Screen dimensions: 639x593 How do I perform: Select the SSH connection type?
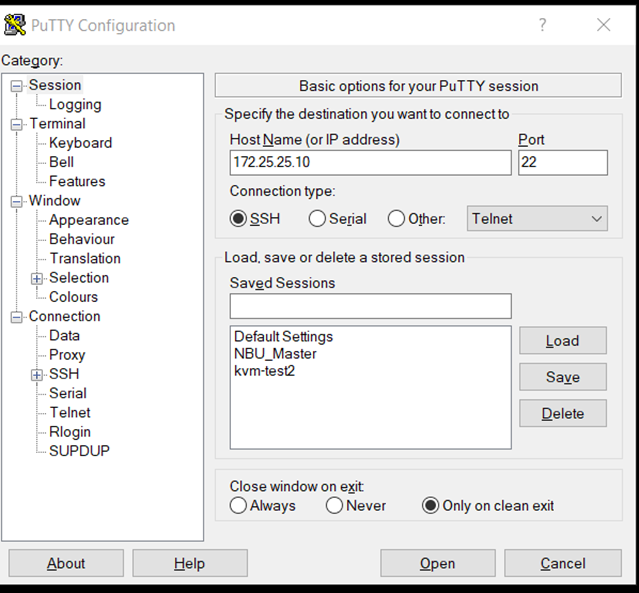[x=238, y=218]
